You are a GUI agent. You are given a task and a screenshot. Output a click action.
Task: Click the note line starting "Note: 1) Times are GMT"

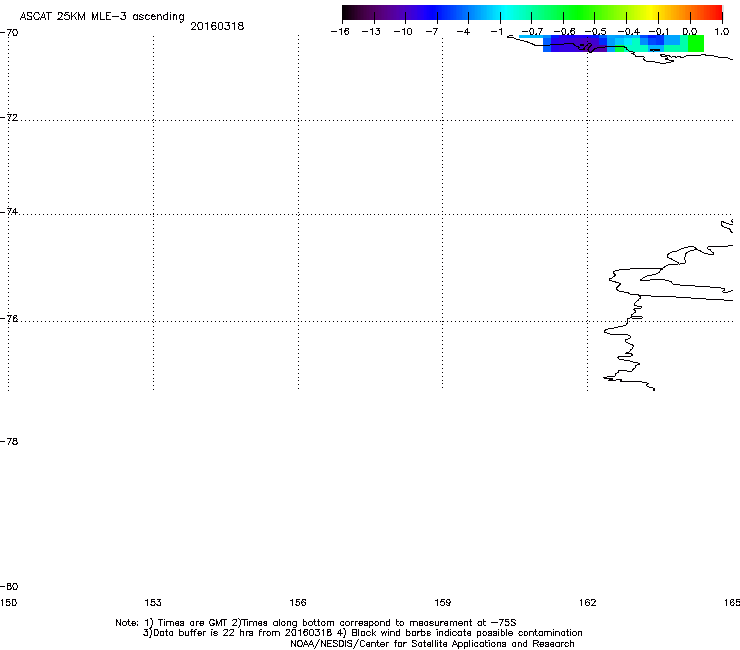[x=316, y=623]
